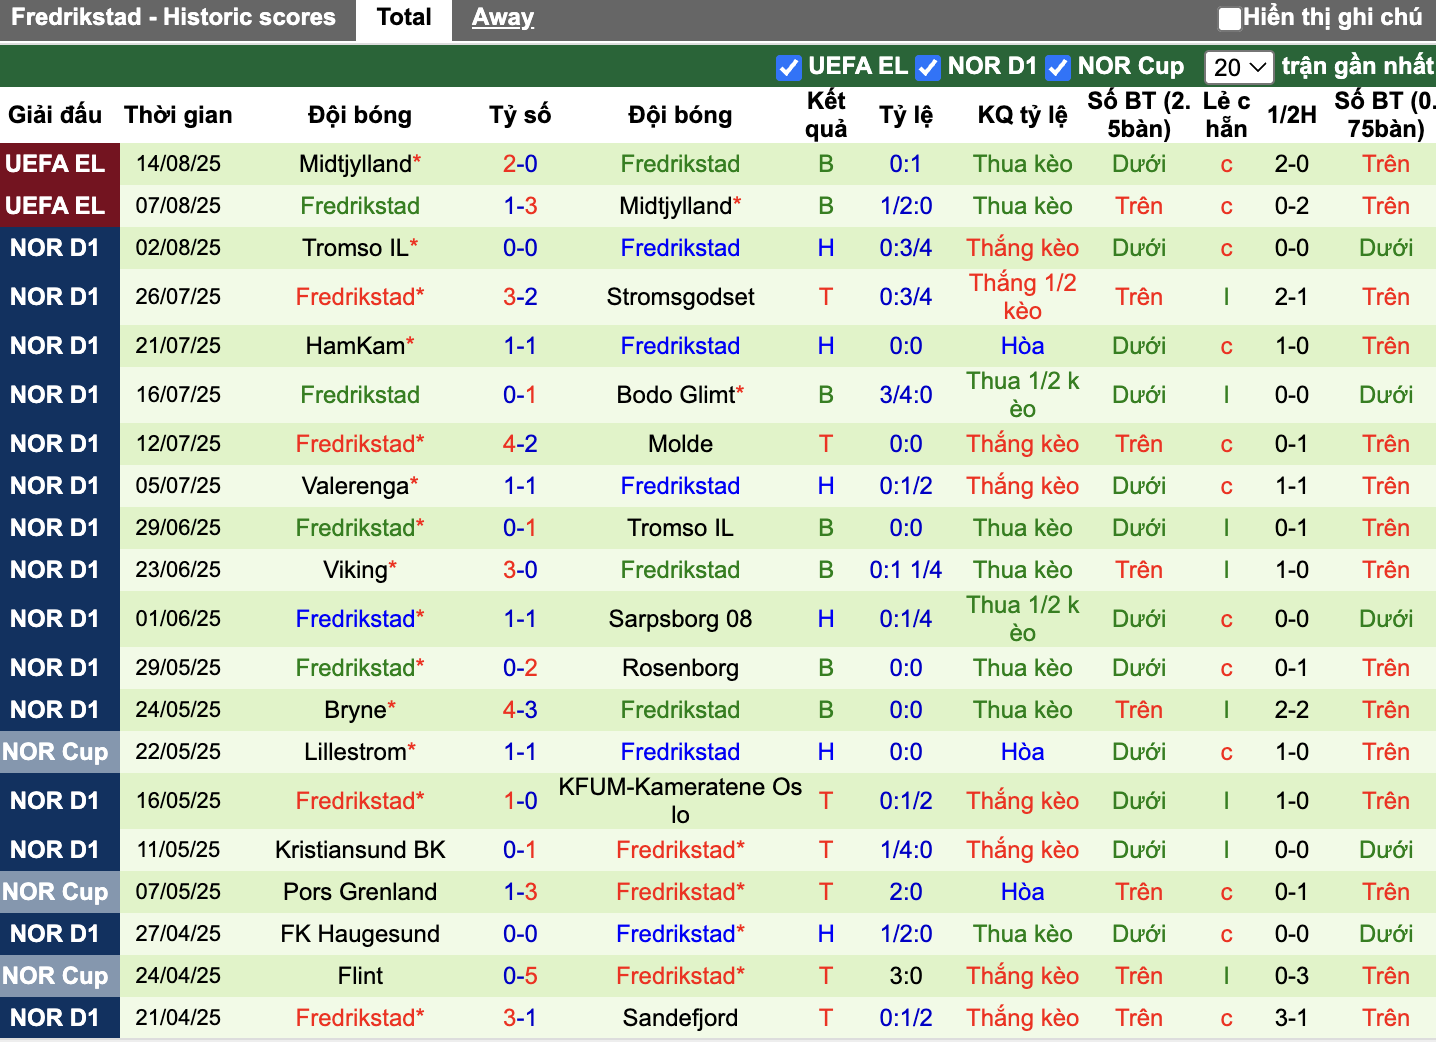Click the 3-0 score in Viking match
Viewport: 1436px width, 1044px height.
(520, 570)
